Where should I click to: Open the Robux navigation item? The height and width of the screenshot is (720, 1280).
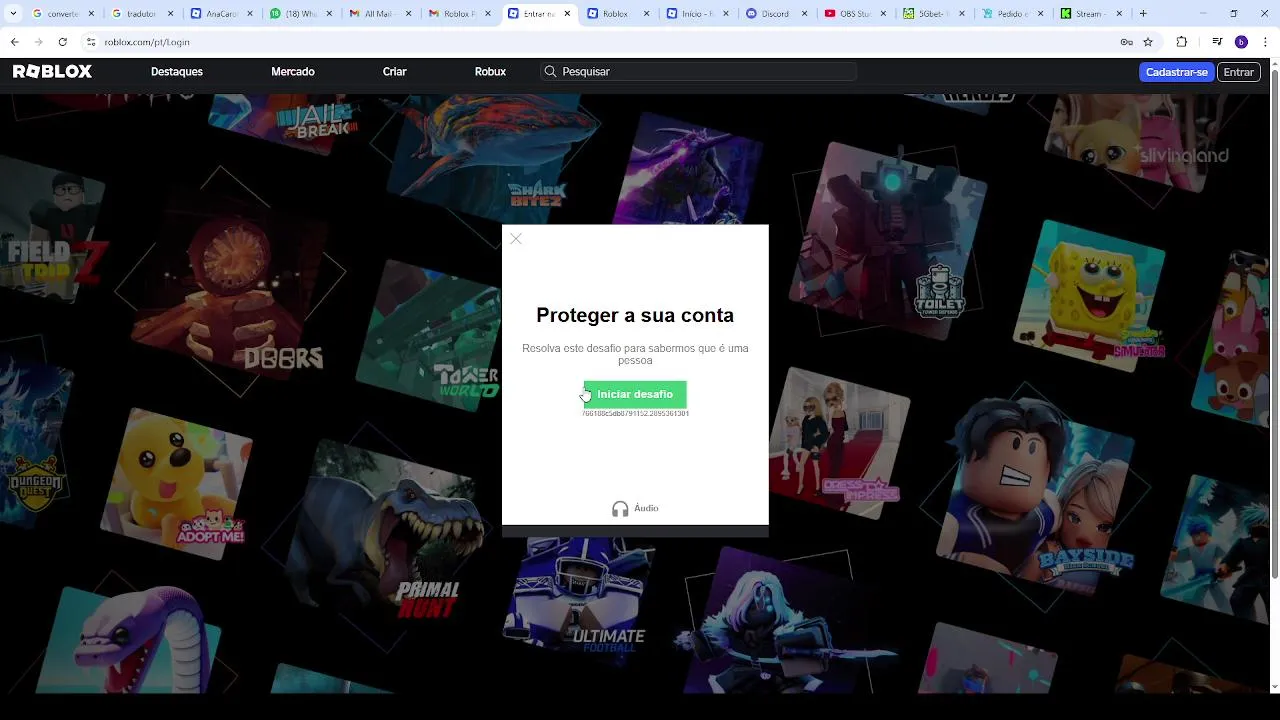pos(490,72)
